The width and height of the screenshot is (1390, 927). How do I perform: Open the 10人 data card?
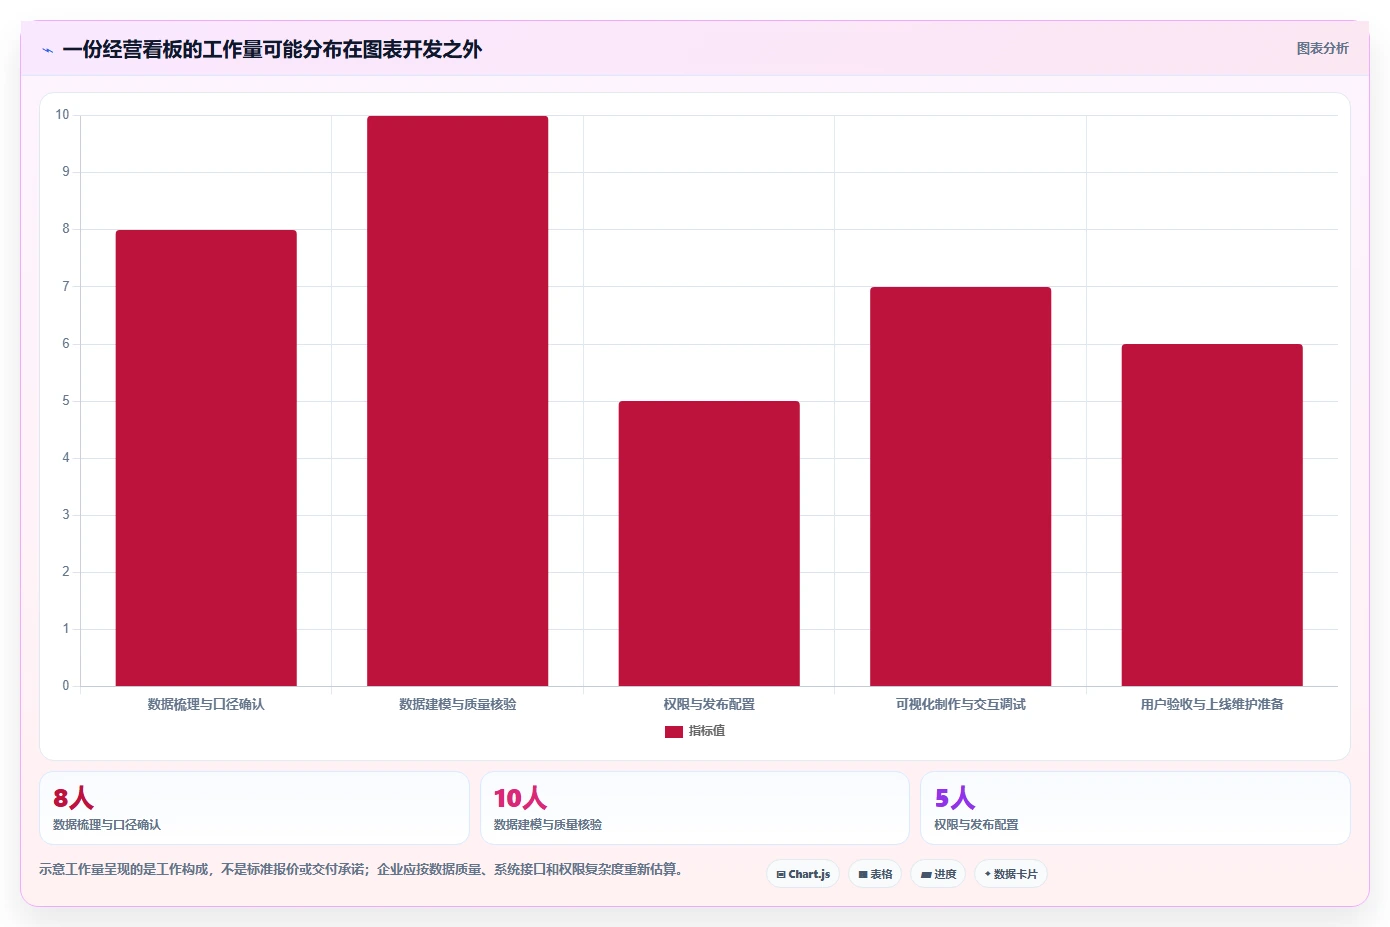pyautogui.click(x=695, y=808)
